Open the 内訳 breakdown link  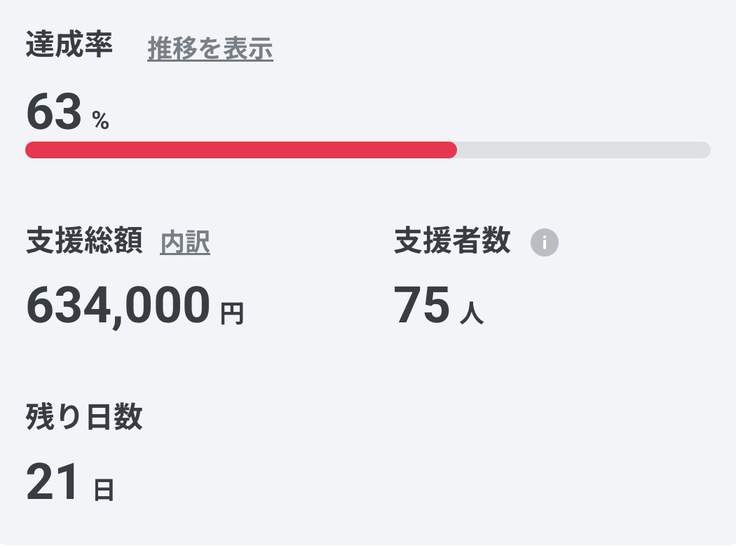tap(185, 242)
